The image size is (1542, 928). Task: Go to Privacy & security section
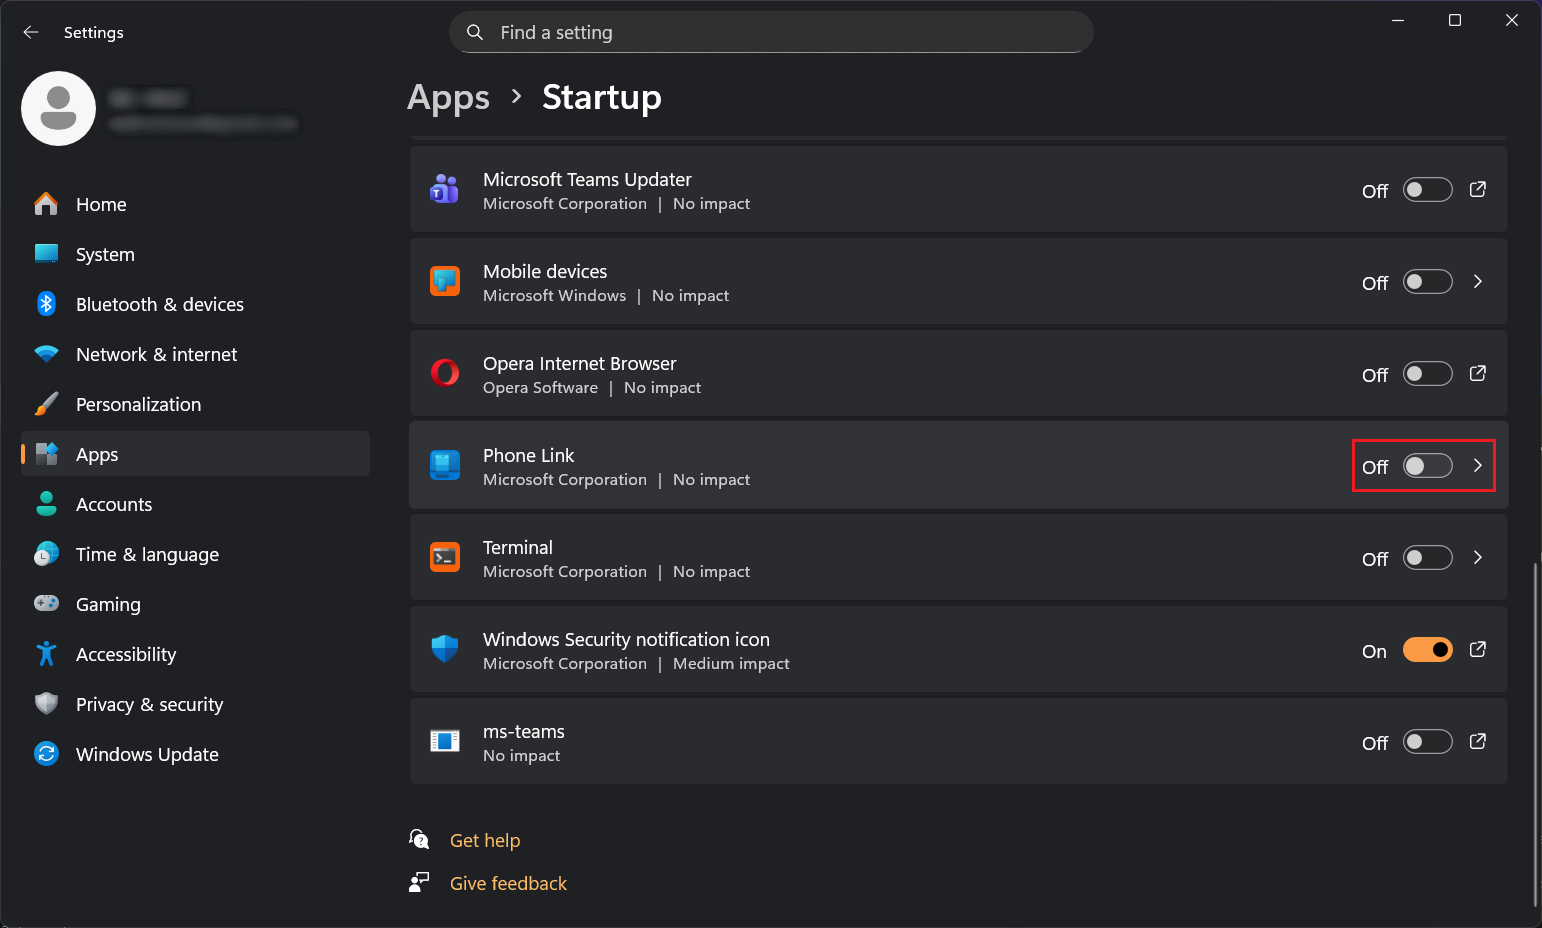coord(149,704)
